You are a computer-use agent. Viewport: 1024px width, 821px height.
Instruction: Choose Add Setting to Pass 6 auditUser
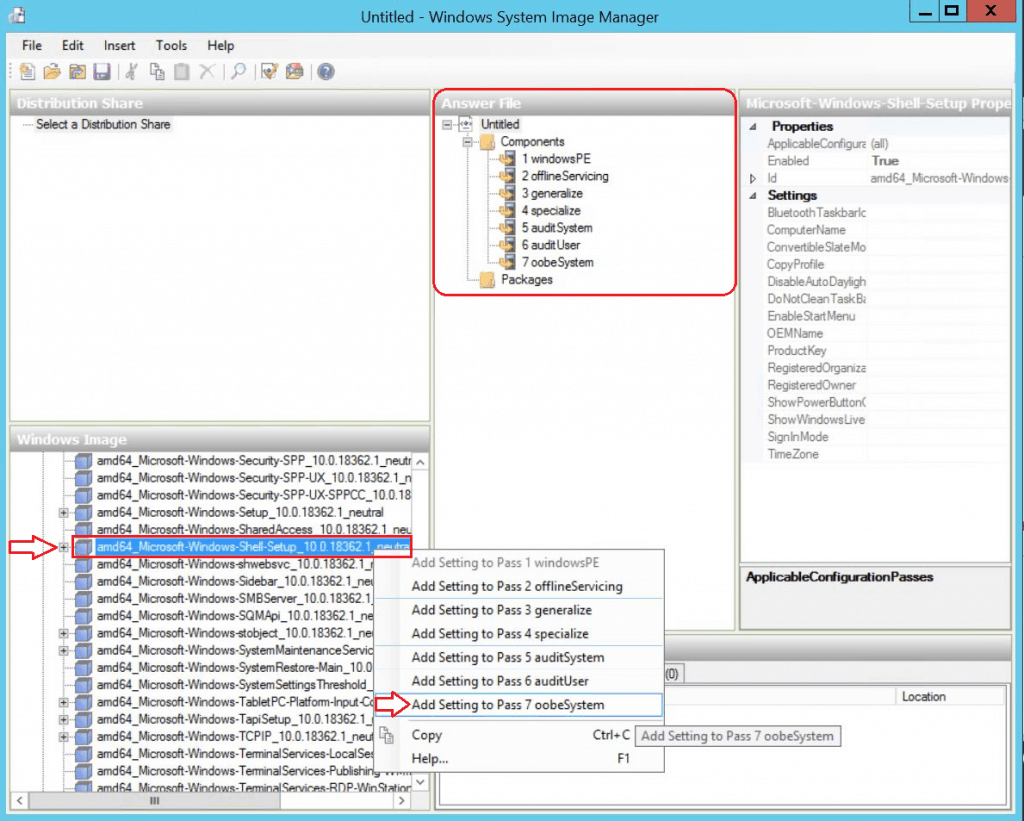click(x=519, y=681)
